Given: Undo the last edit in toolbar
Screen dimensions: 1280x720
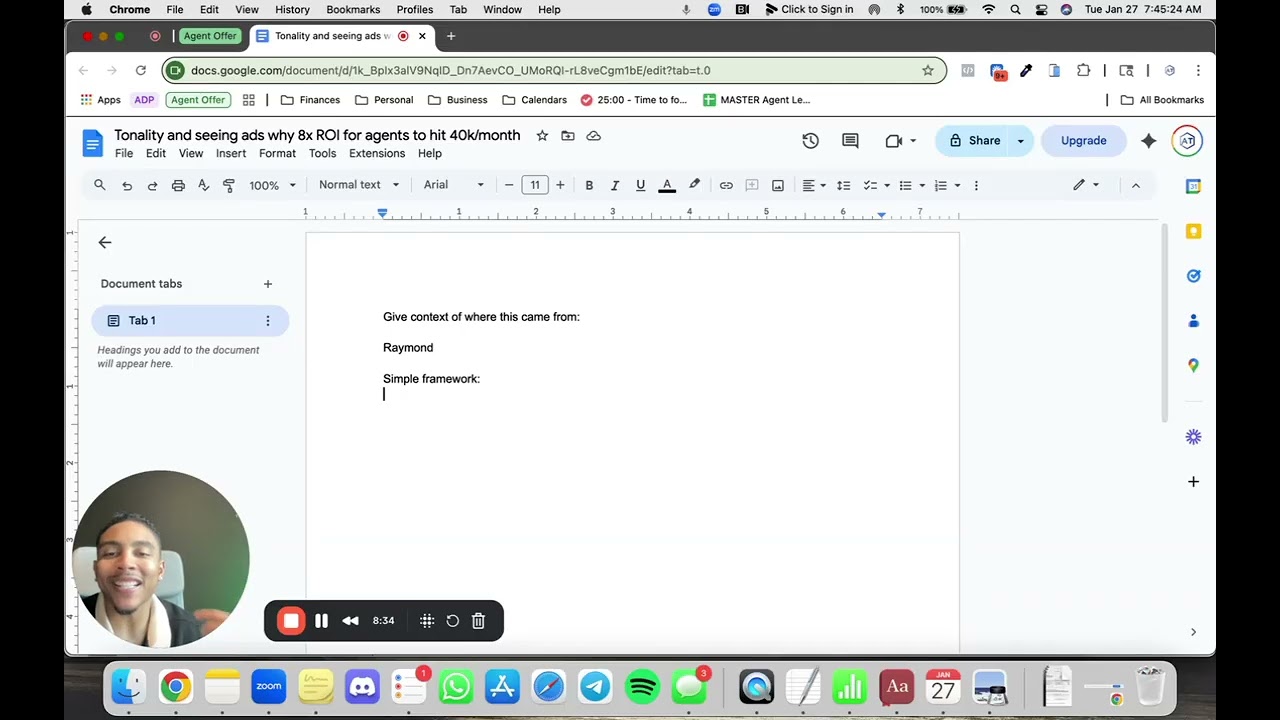Looking at the screenshot, I should (127, 185).
